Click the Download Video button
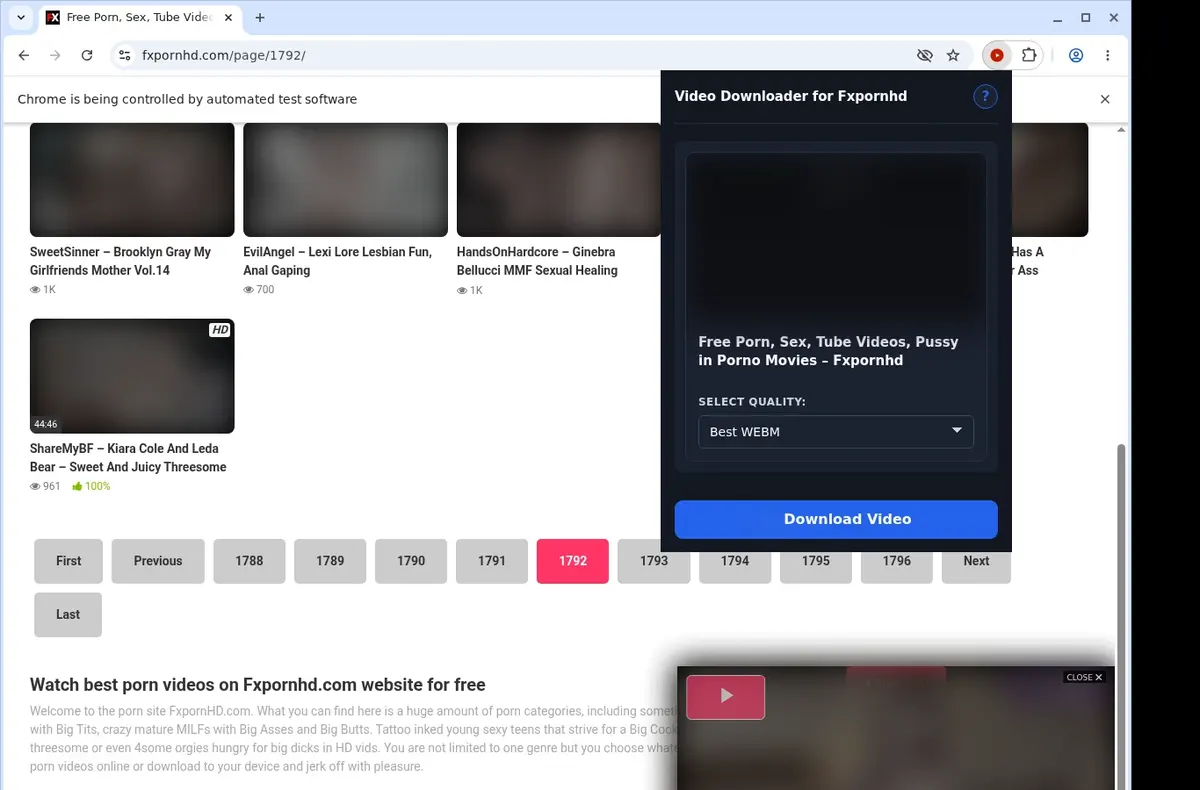 836,519
